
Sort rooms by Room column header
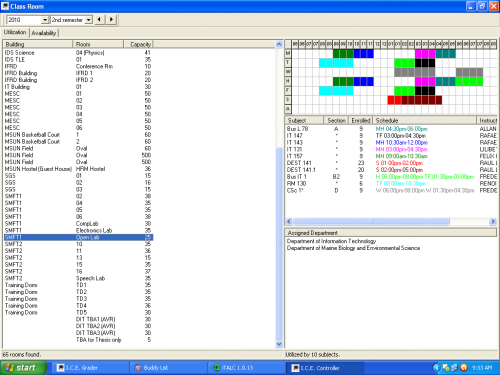coord(98,44)
